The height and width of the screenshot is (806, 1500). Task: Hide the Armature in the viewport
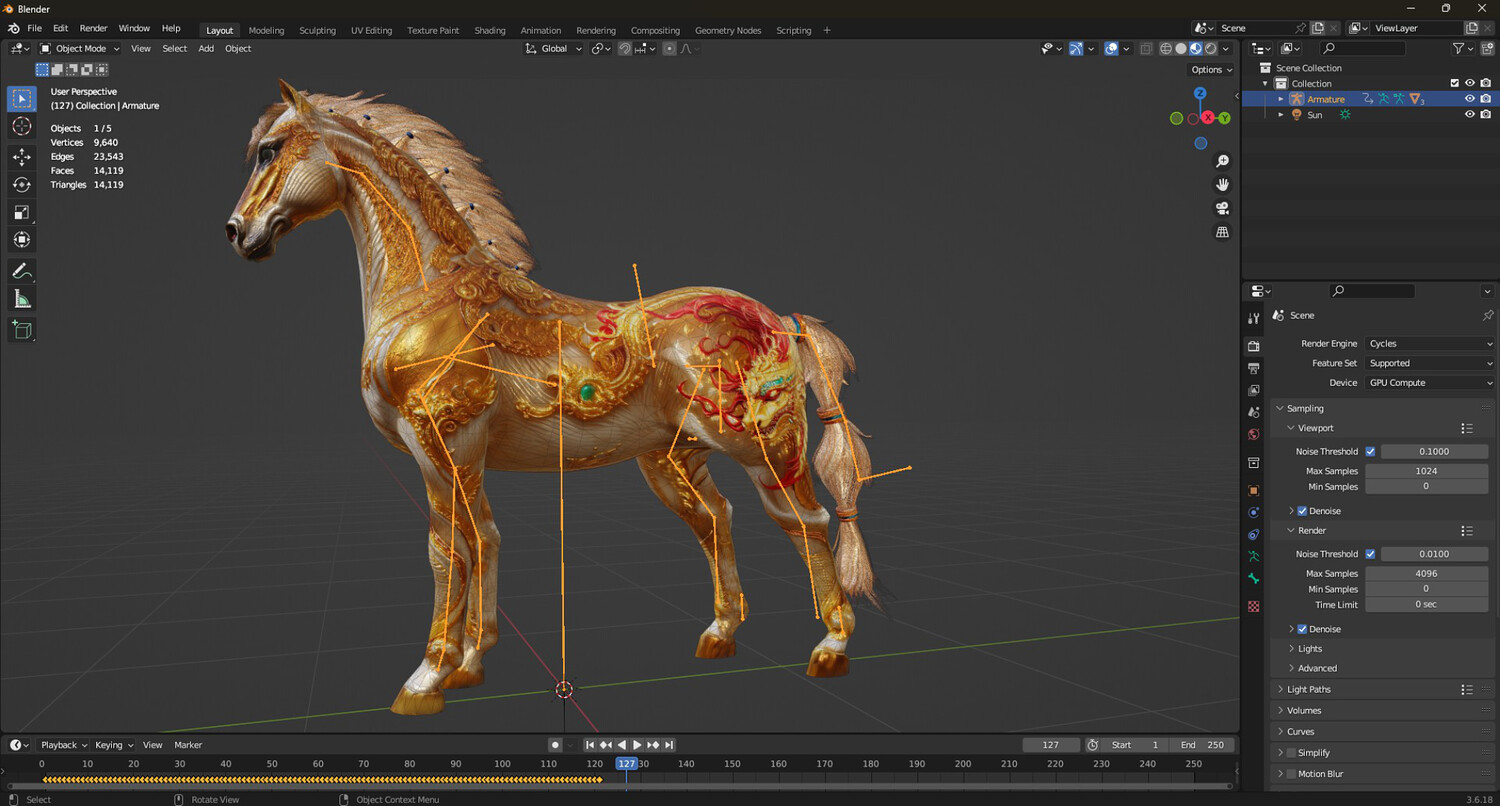tap(1470, 99)
